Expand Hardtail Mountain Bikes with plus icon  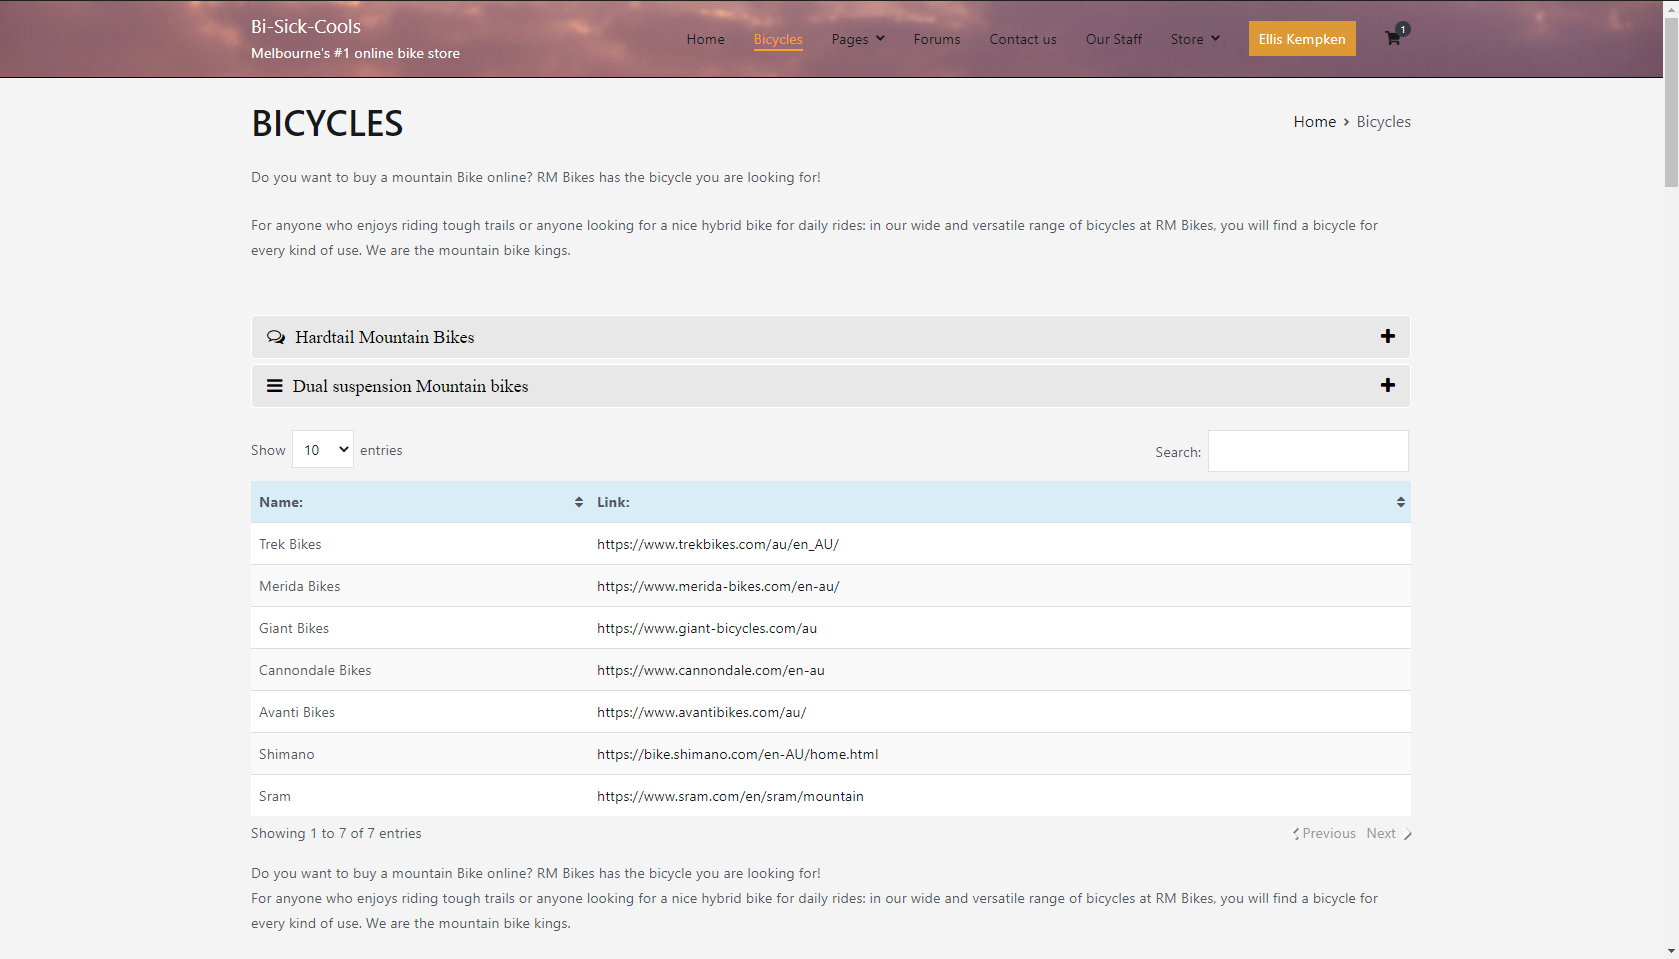(1388, 336)
